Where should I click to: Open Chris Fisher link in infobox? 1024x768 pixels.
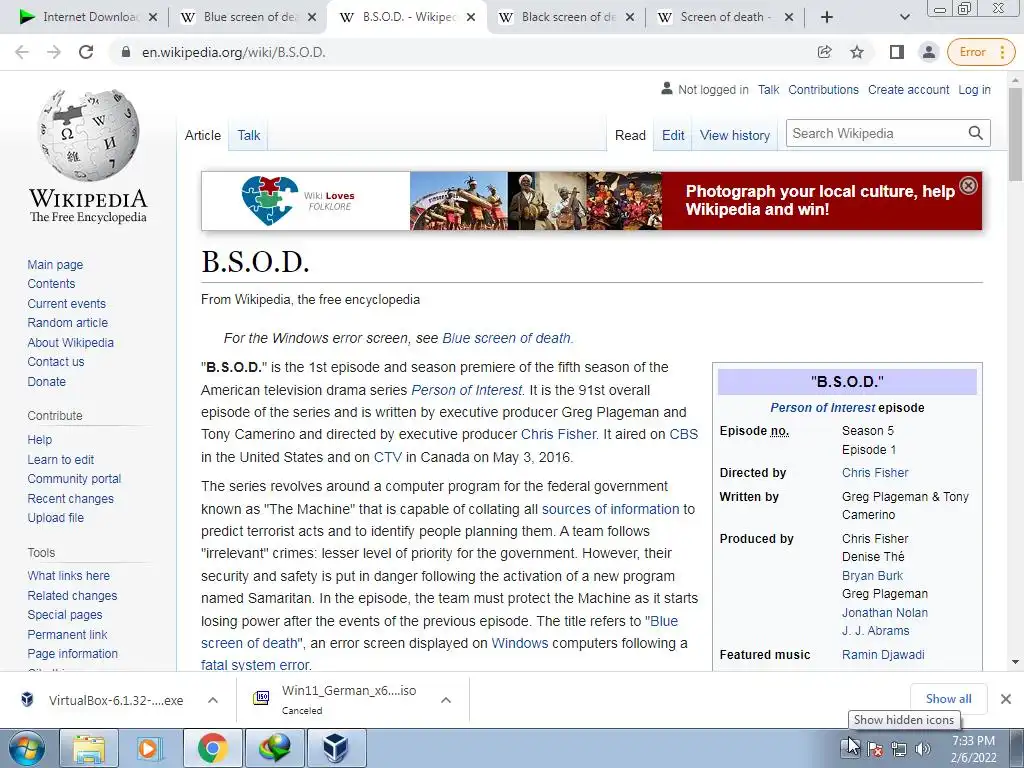click(874, 472)
